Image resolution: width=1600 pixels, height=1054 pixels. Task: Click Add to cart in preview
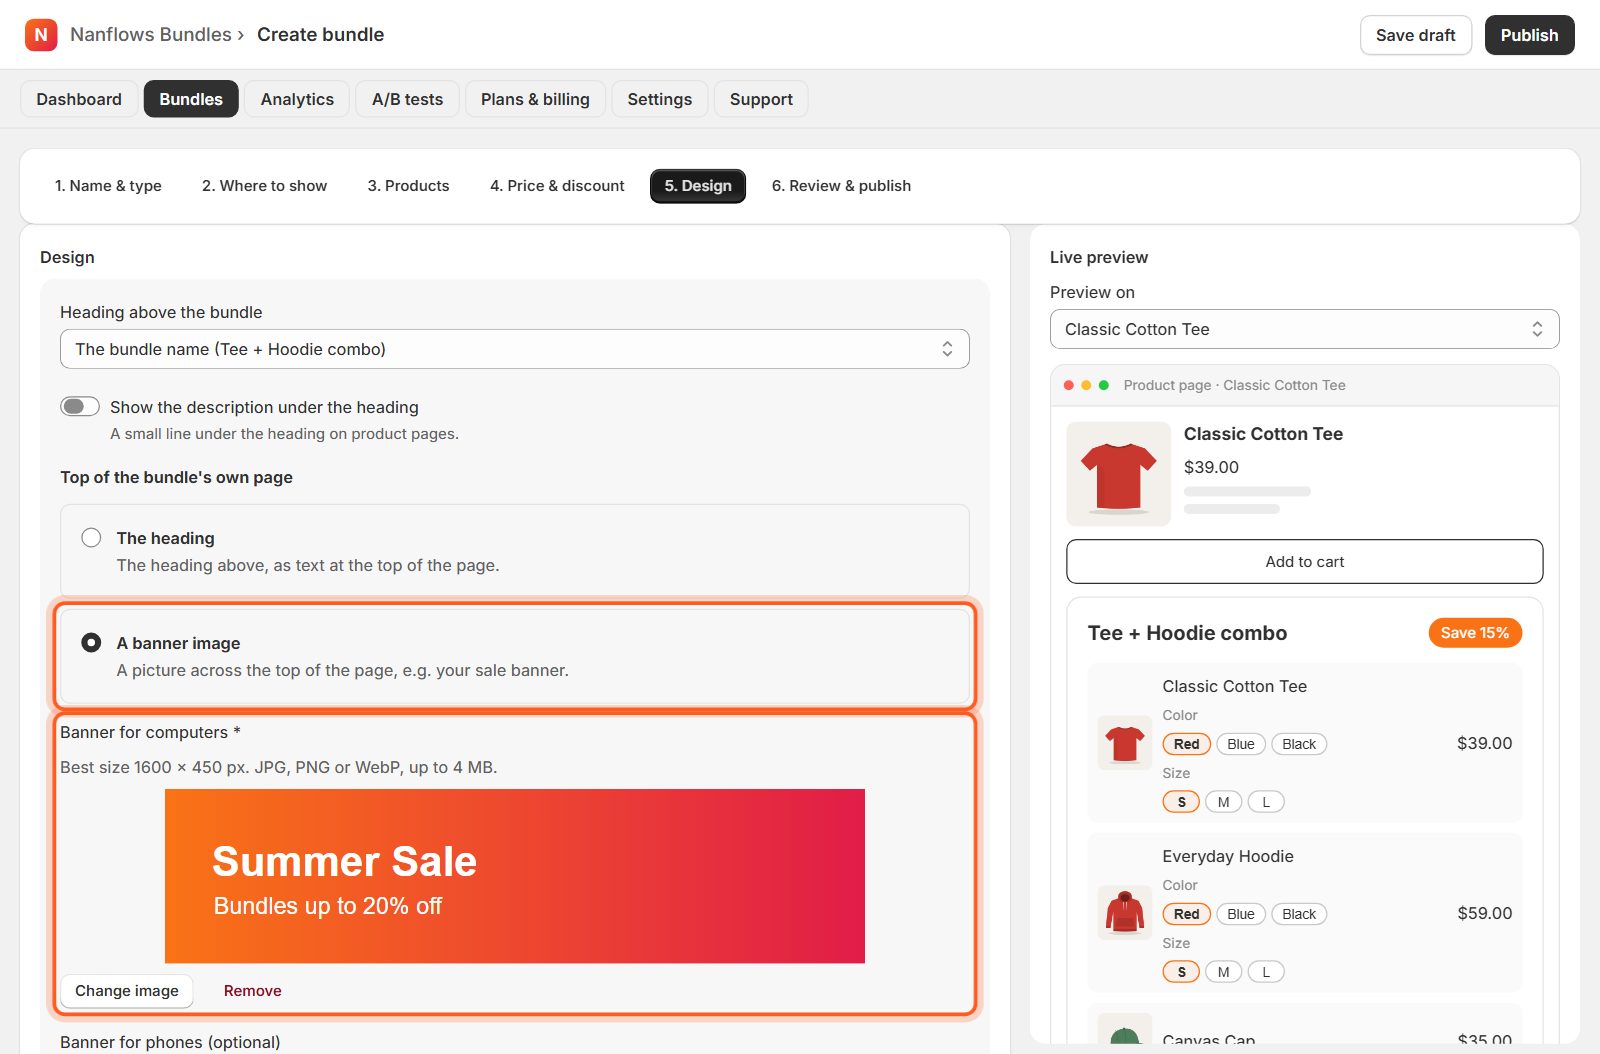click(x=1304, y=562)
